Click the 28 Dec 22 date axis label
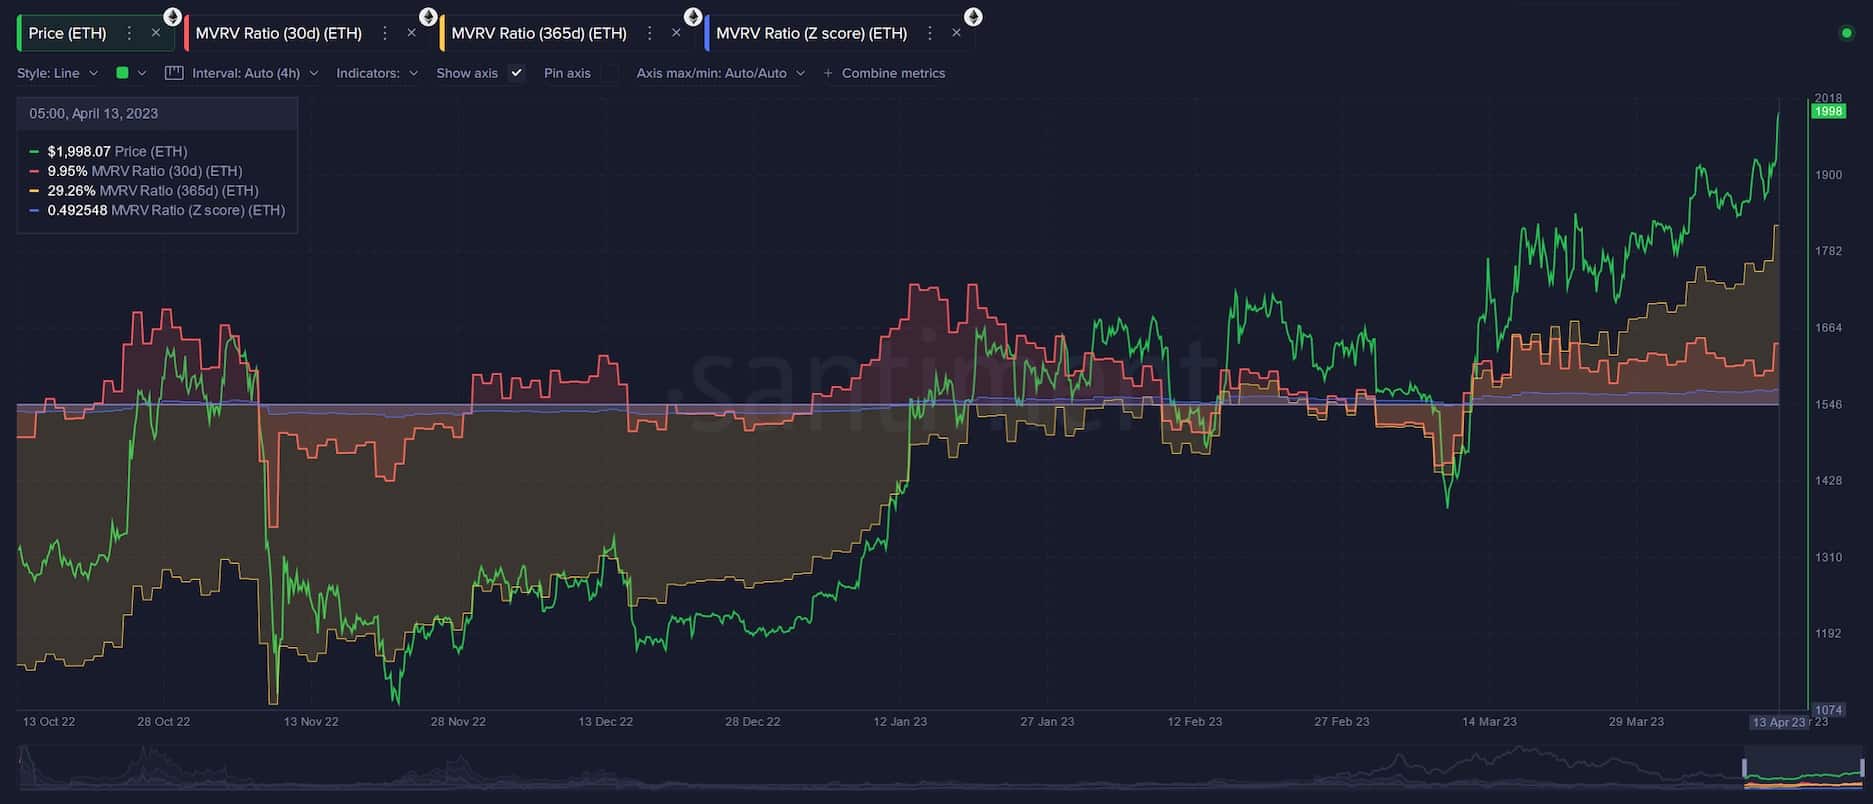The width and height of the screenshot is (1873, 804). (753, 722)
